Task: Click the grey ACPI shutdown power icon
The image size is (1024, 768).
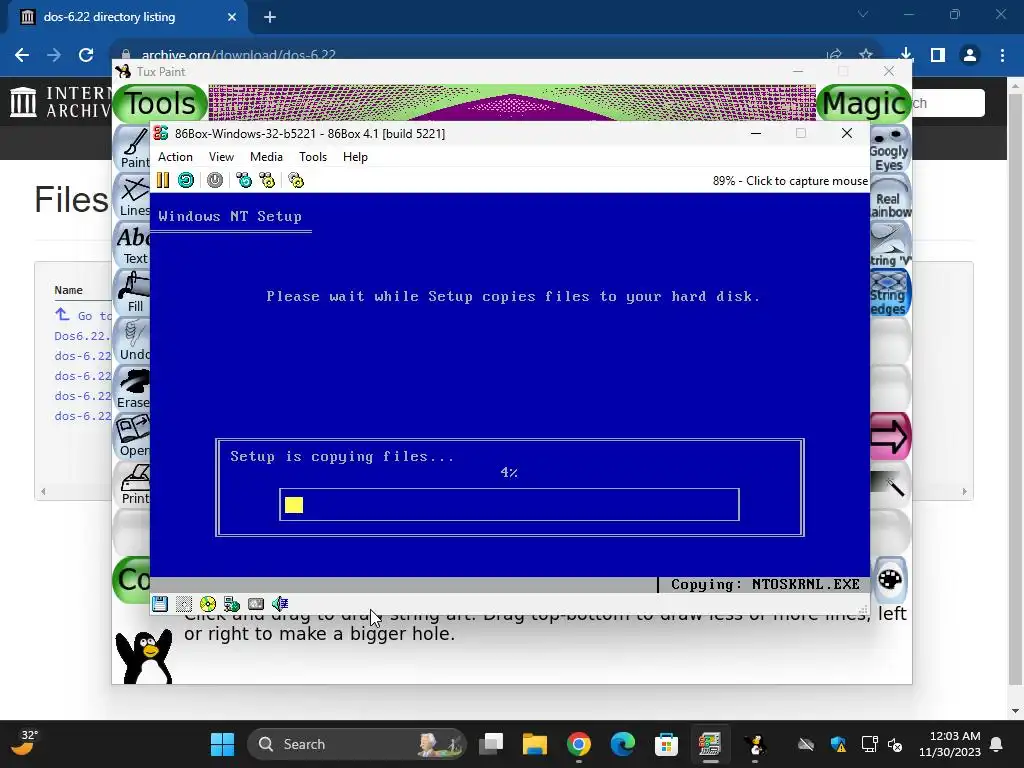Action: pos(215,180)
